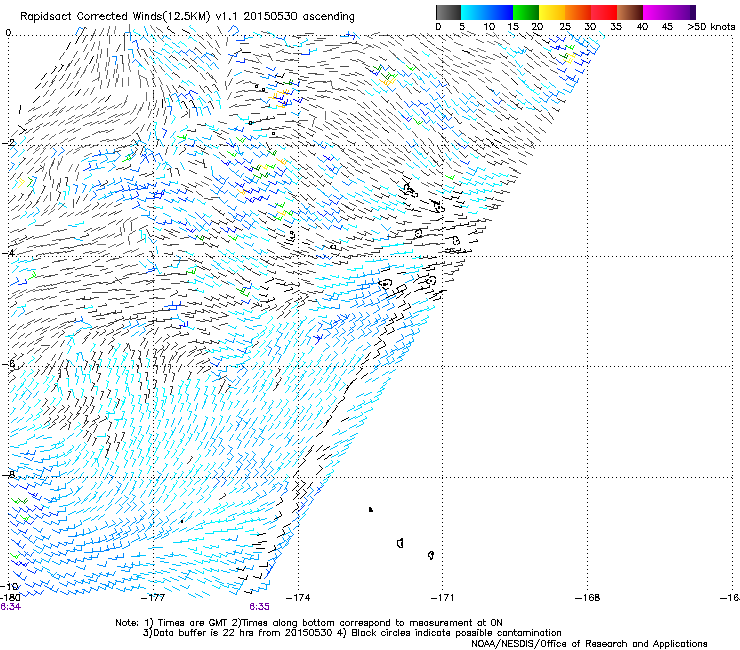
Task: Click the '>50 knots' legend label
Action: 711,27
